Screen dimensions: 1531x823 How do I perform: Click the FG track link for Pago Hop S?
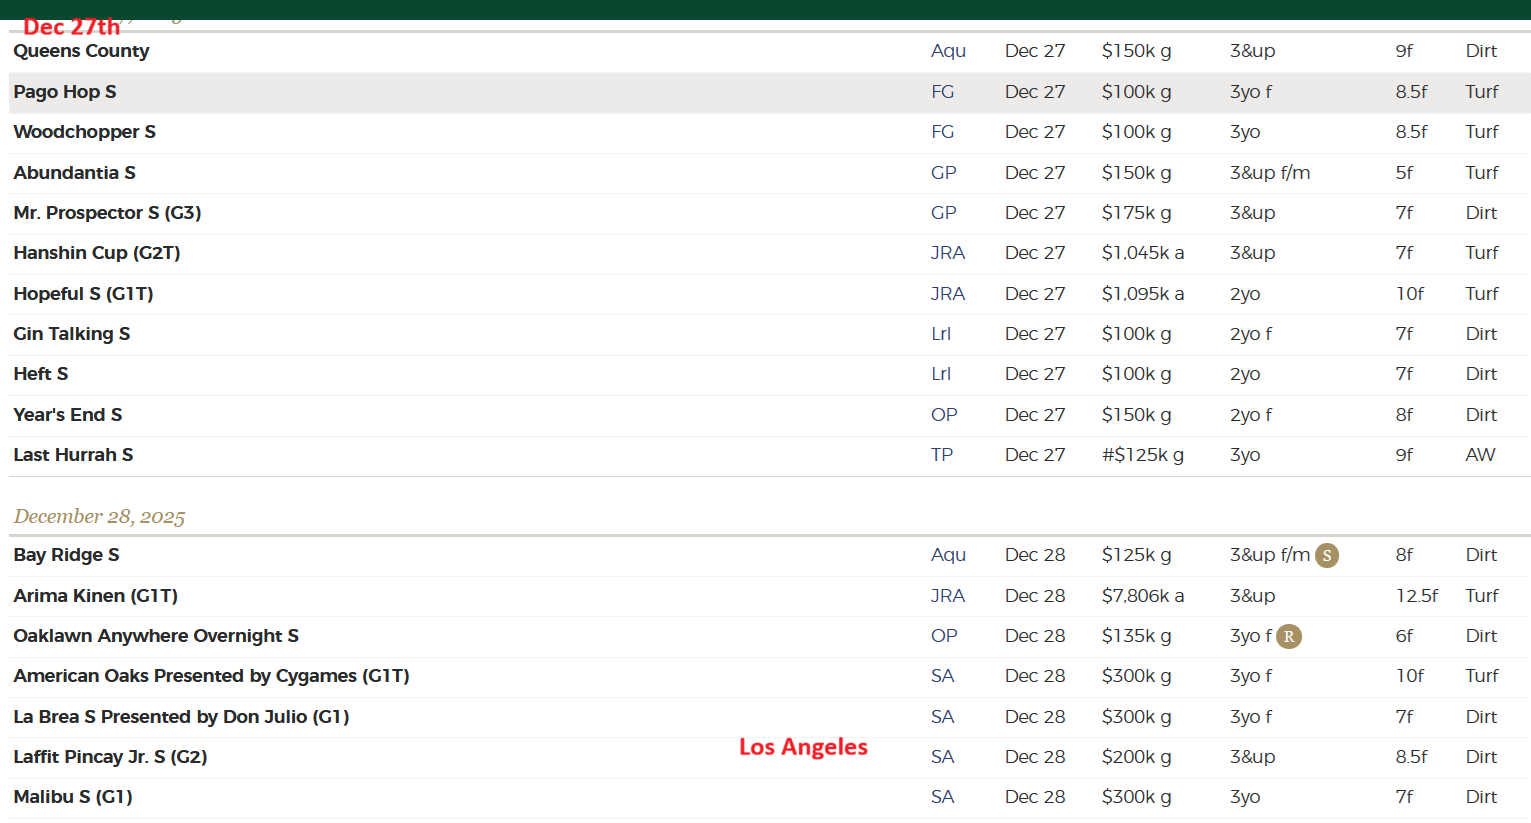coord(942,92)
